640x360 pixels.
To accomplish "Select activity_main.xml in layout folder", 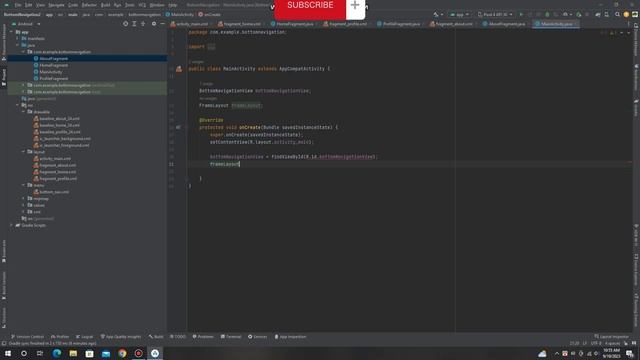I will pos(55,159).
